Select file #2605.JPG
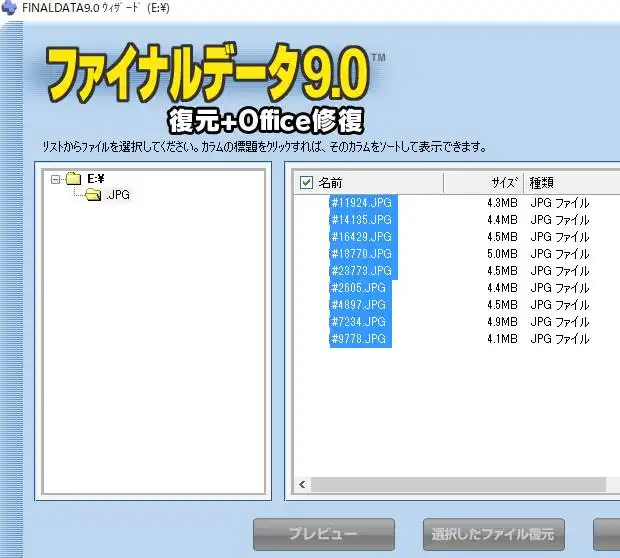Viewport: 620px width, 558px height. click(x=360, y=288)
